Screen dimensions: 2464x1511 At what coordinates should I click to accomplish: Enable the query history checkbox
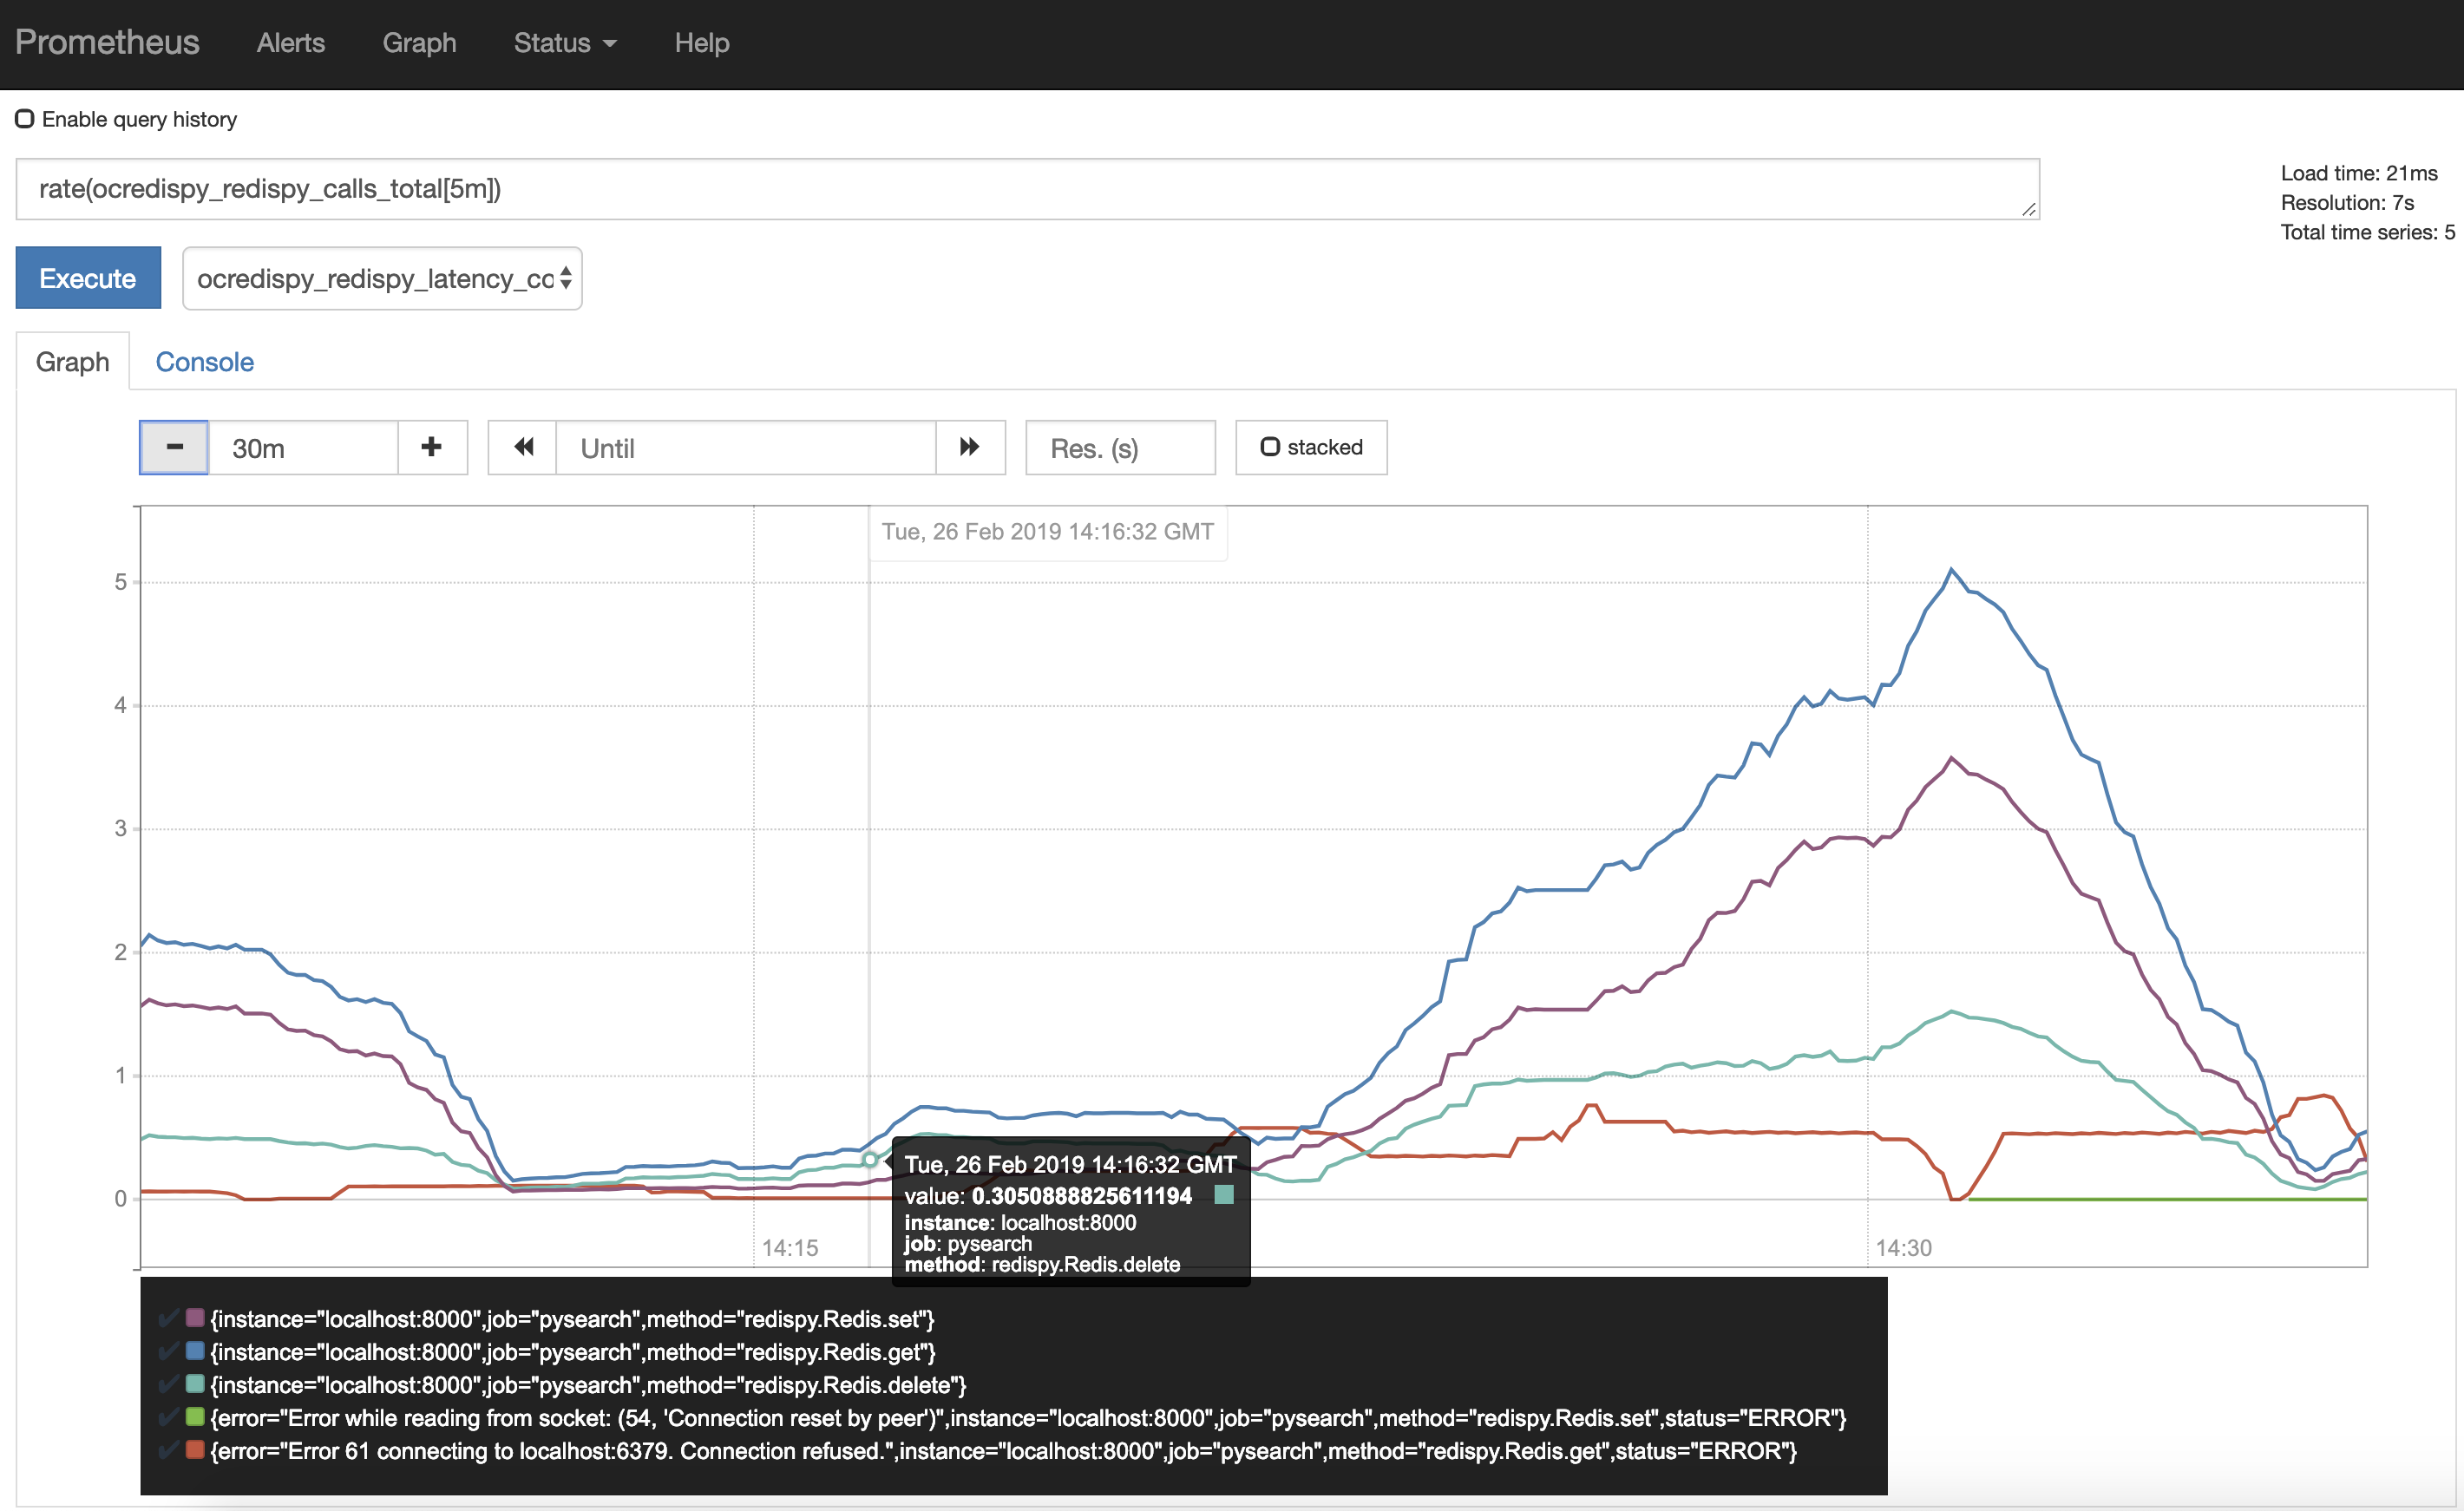click(x=25, y=119)
